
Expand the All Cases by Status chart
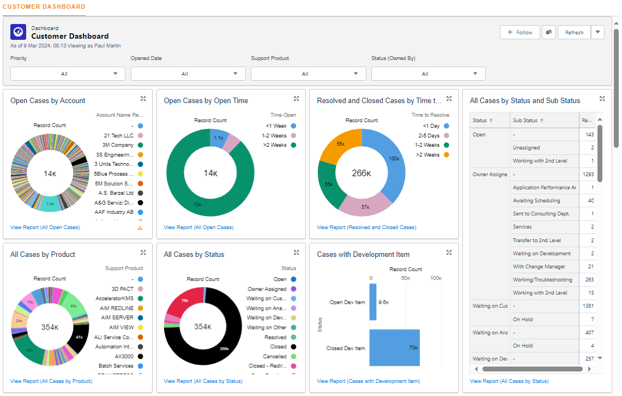pyautogui.click(x=296, y=252)
